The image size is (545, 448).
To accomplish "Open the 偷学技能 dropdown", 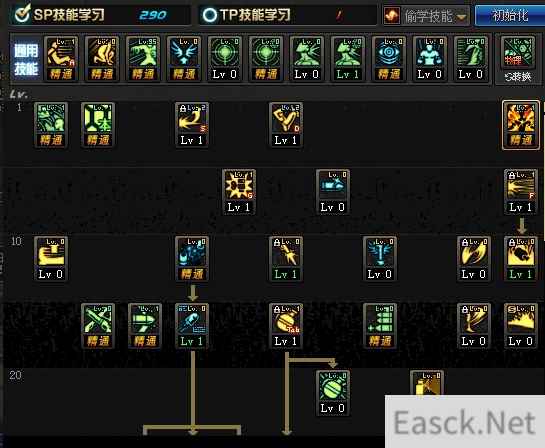I will [x=426, y=16].
